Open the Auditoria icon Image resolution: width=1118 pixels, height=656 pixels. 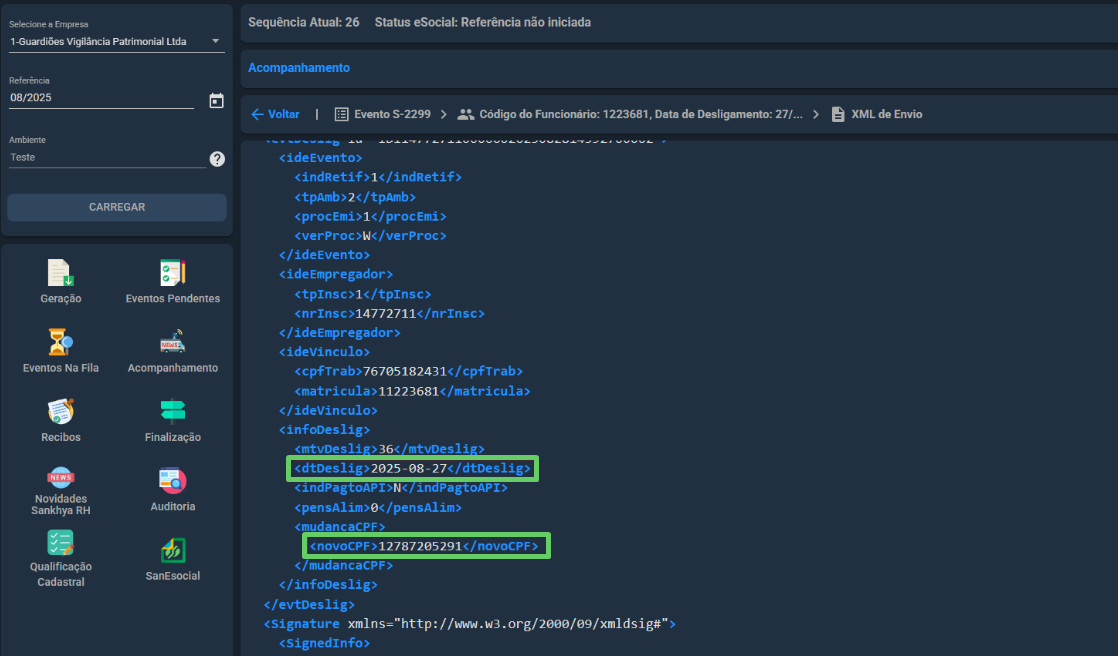pyautogui.click(x=173, y=481)
